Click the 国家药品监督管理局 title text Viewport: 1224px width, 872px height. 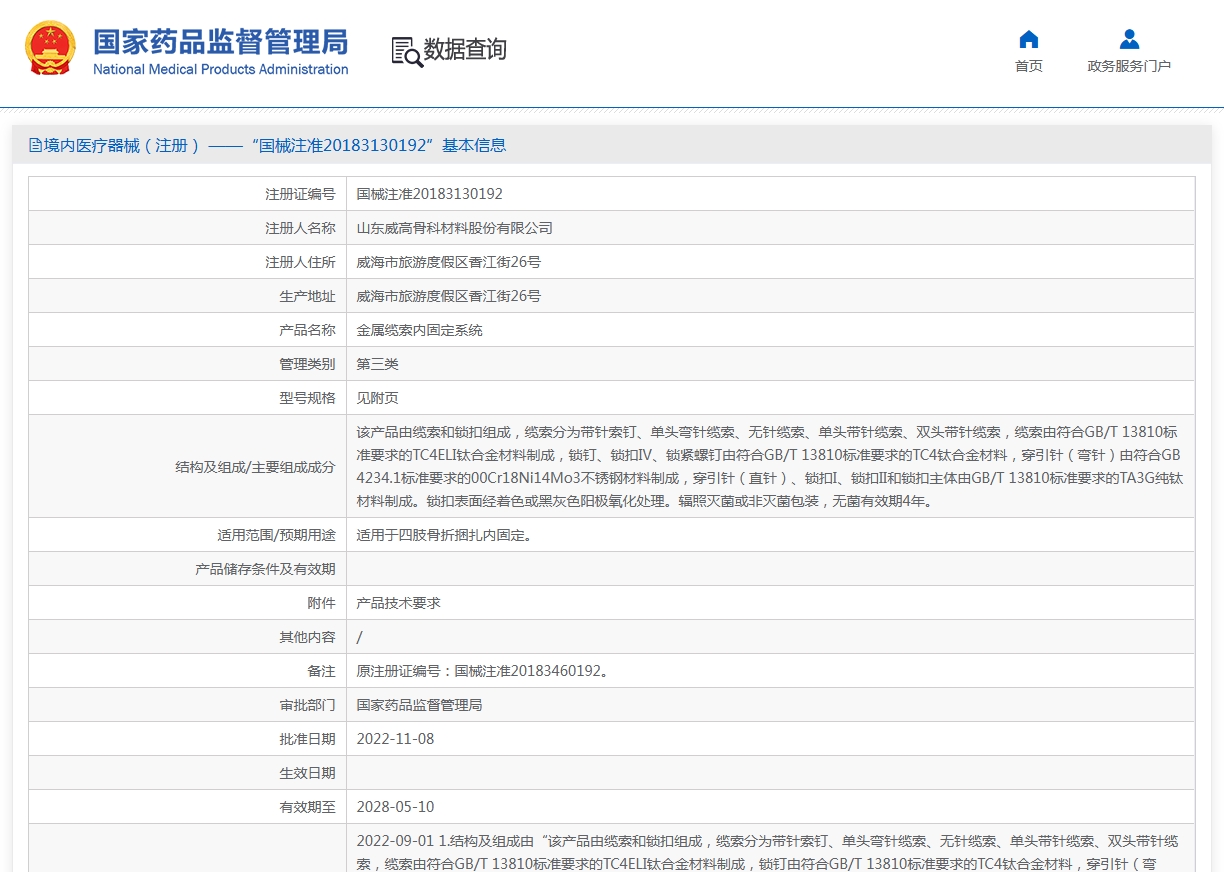click(220, 41)
